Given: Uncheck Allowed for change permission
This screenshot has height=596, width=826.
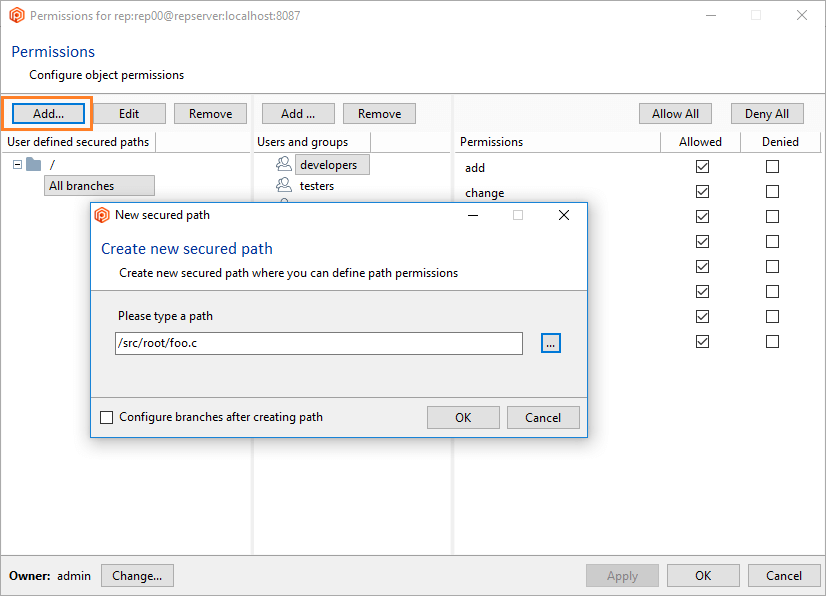Looking at the screenshot, I should [x=702, y=191].
